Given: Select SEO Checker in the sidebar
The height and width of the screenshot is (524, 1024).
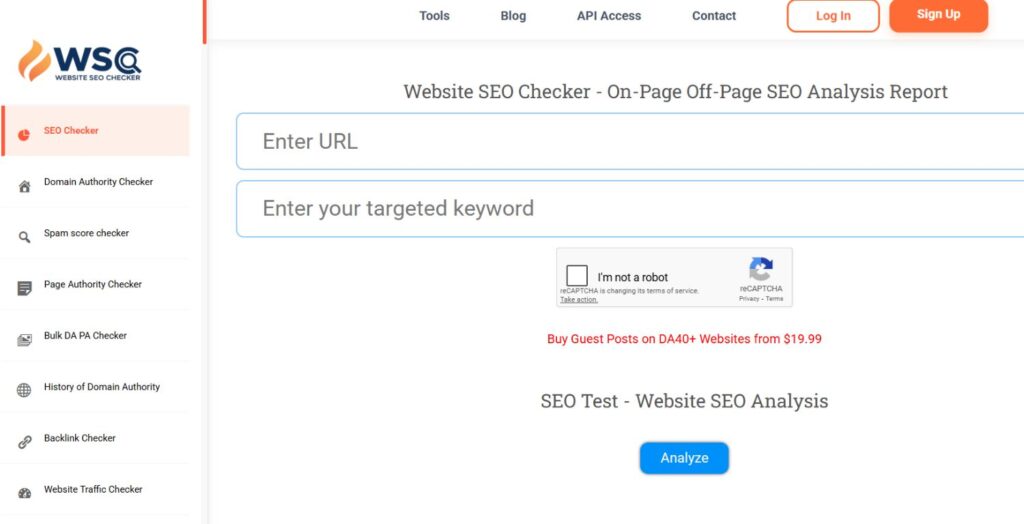Looking at the screenshot, I should [x=95, y=131].
